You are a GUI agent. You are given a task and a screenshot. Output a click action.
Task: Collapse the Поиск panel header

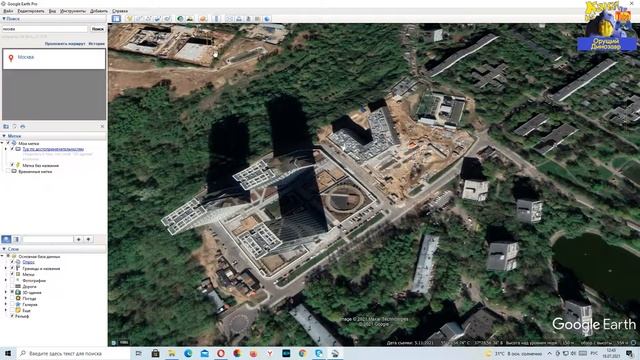coord(54,19)
